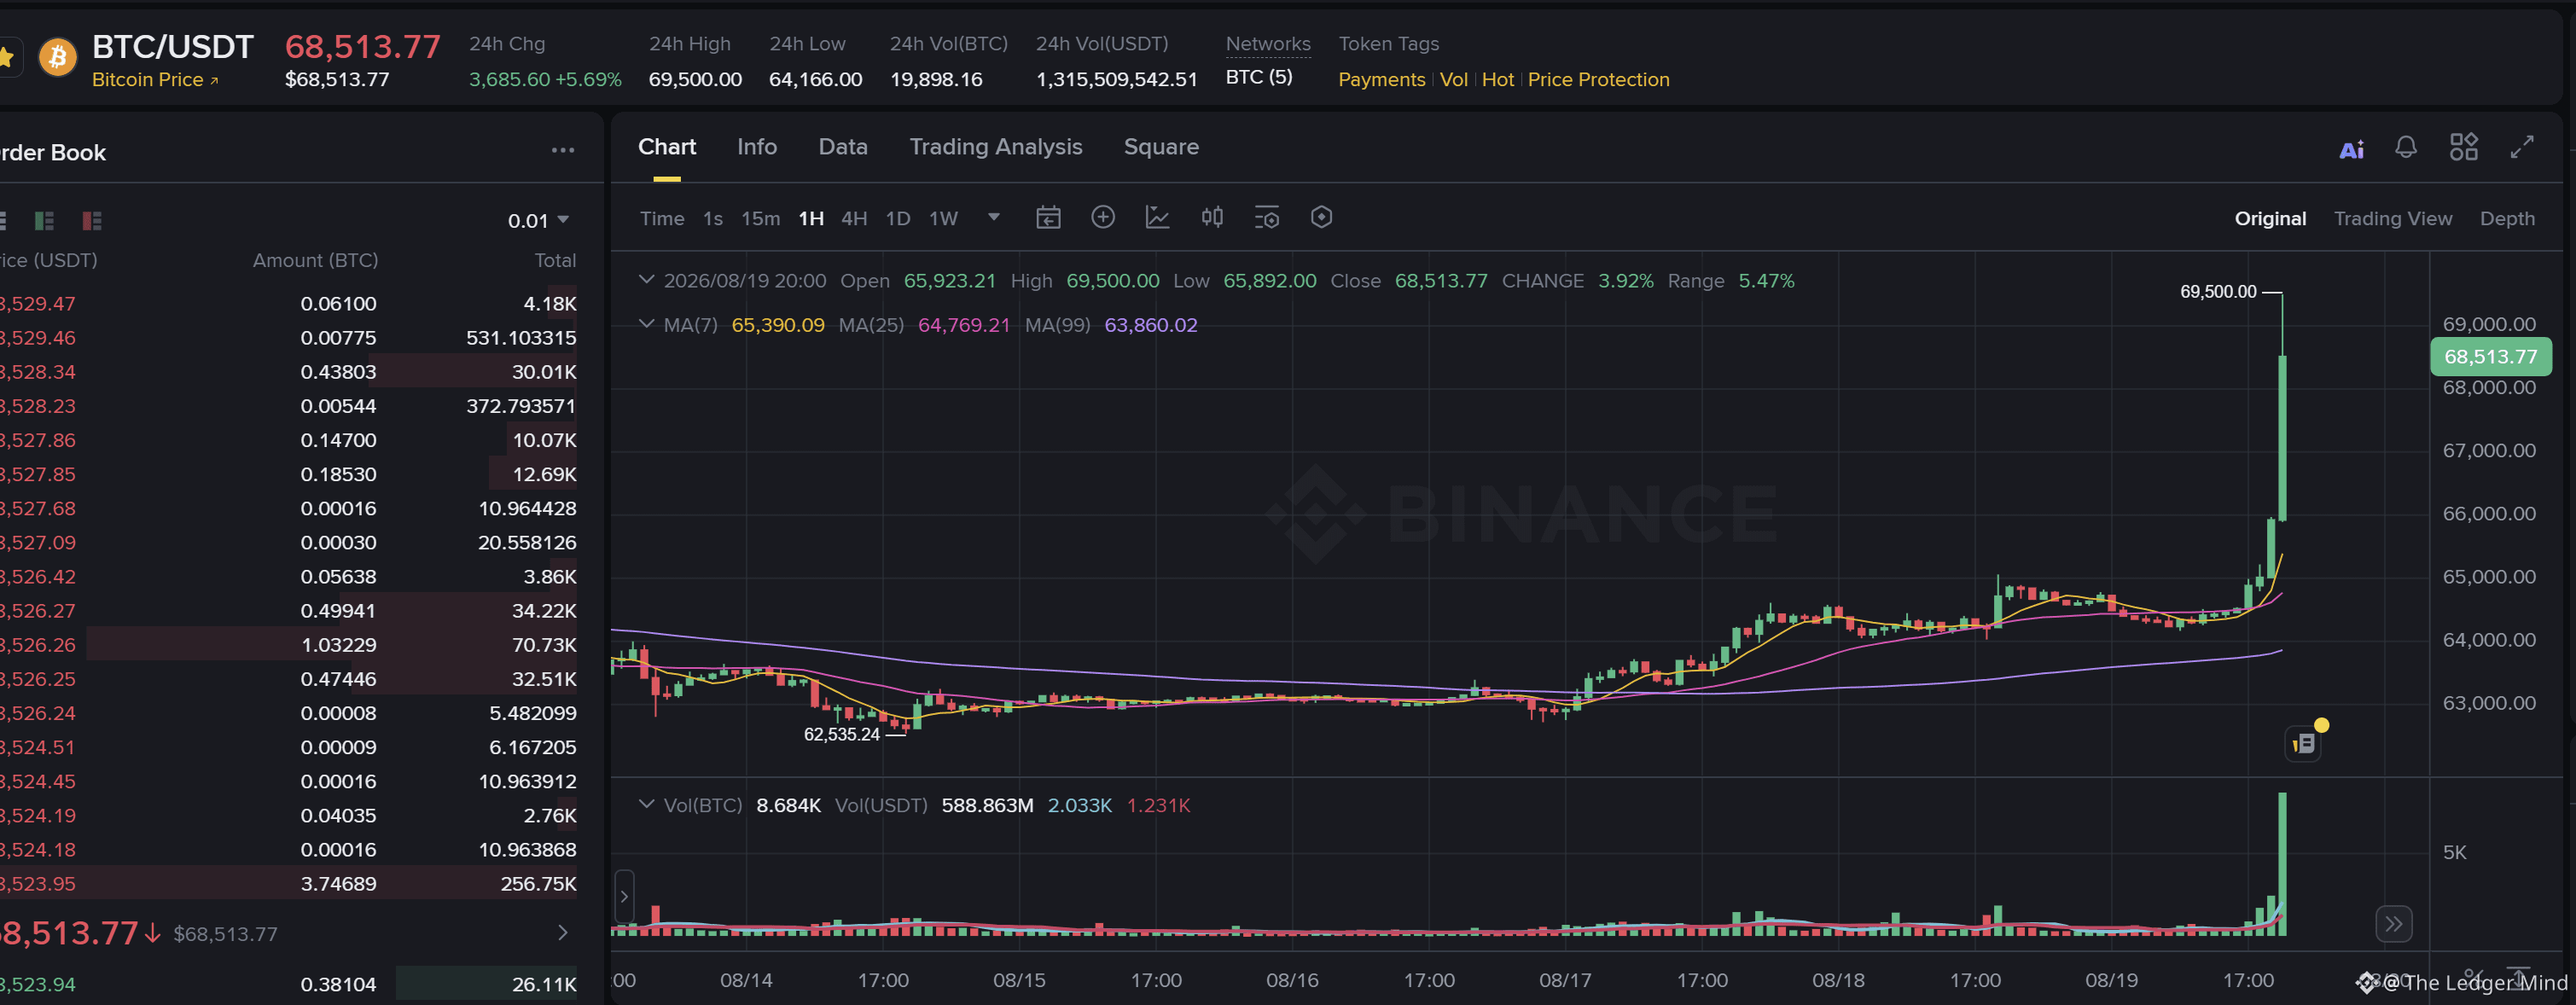Click the BTC/USDT pair title
This screenshot has height=1005, width=2576.
[x=173, y=46]
